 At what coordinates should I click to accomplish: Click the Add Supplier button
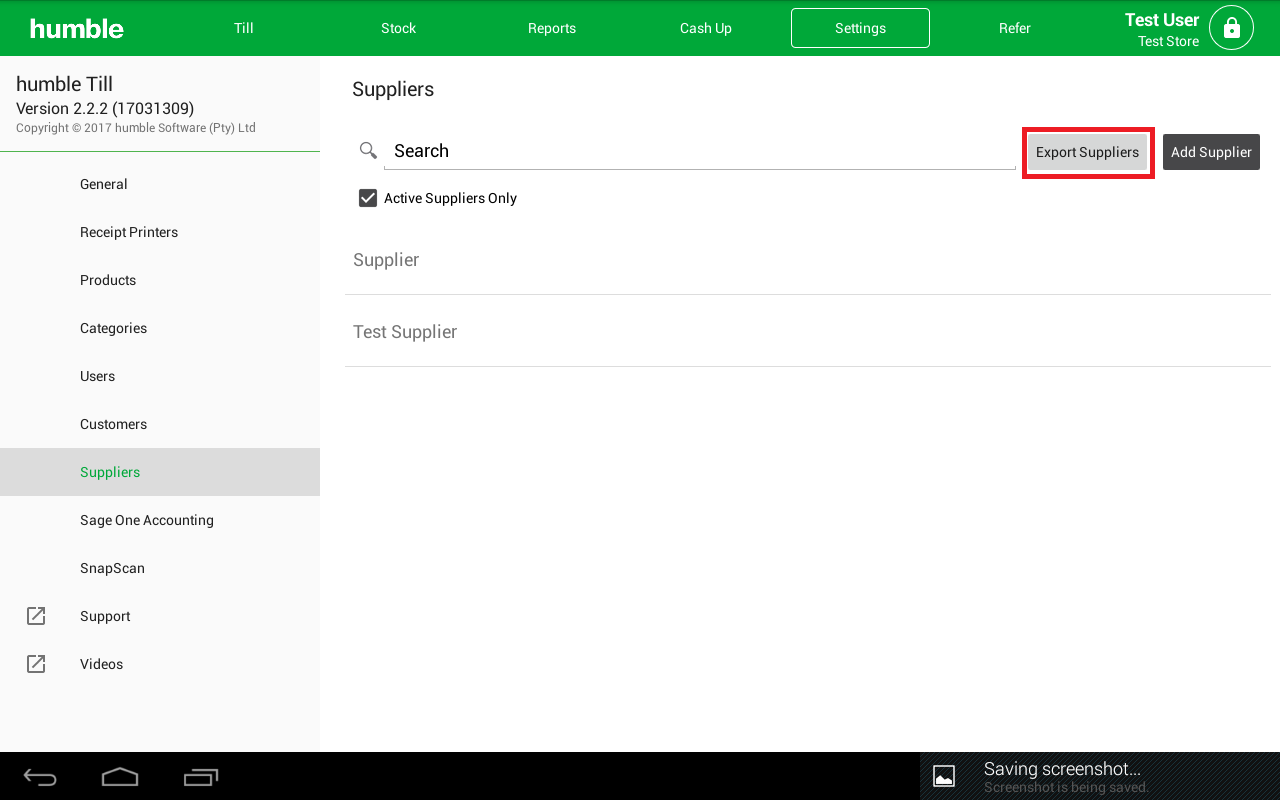tap(1211, 152)
